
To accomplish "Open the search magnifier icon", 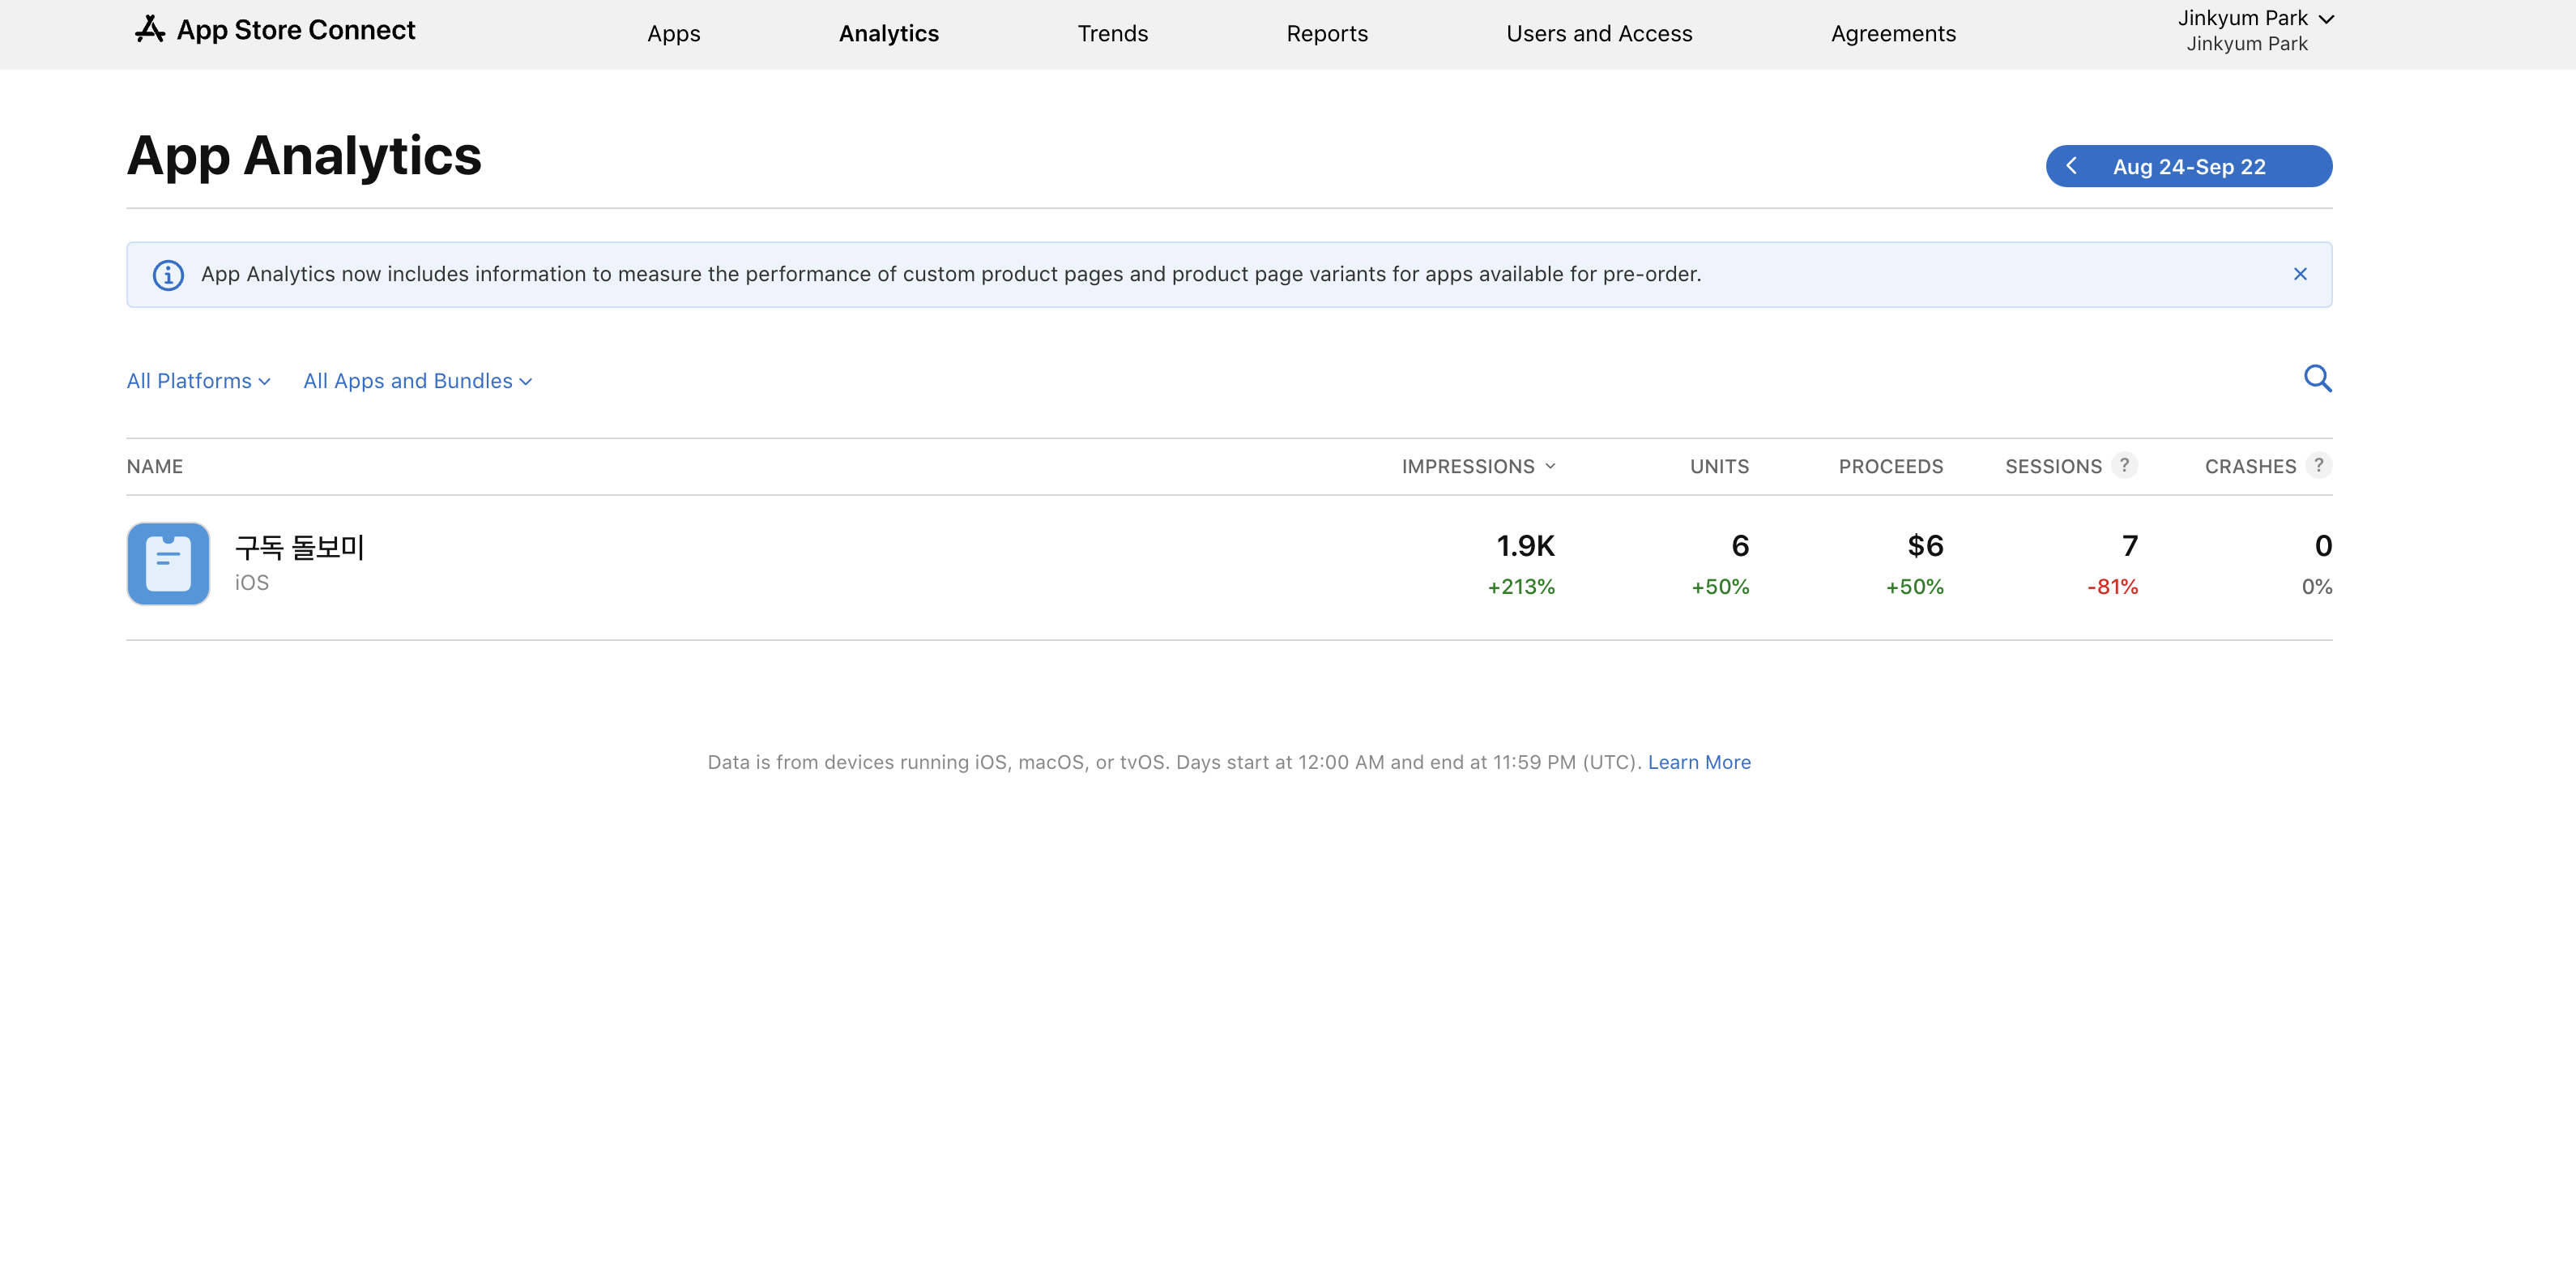I will coord(2317,378).
